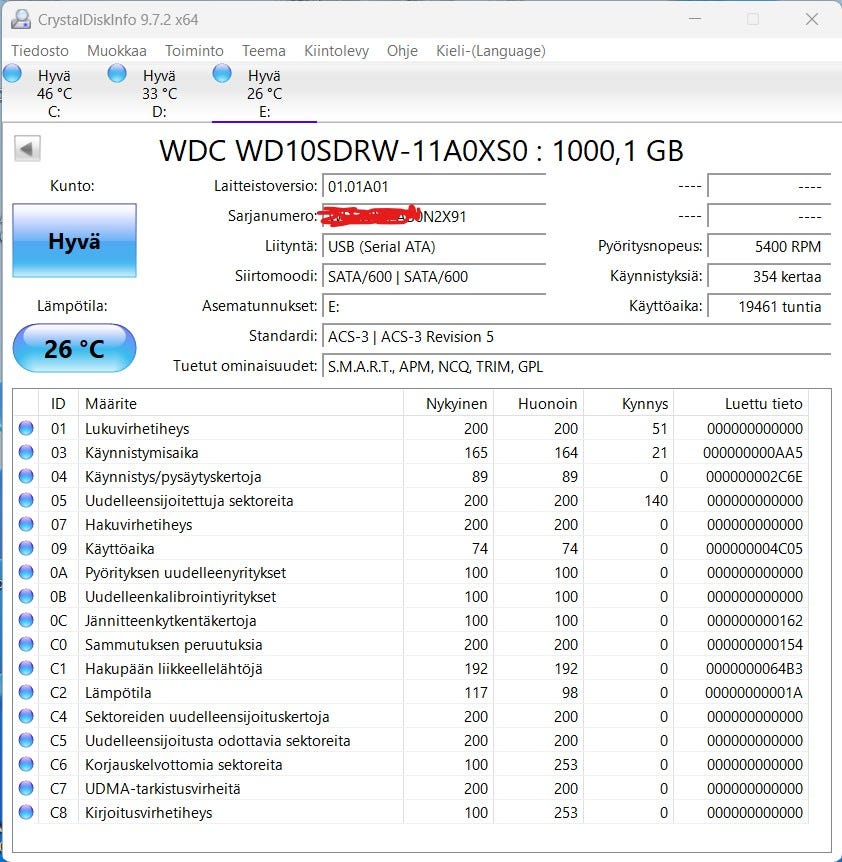Select Kirjoitusvirhetiheys attribute name
The height and width of the screenshot is (862, 842).
[x=148, y=813]
